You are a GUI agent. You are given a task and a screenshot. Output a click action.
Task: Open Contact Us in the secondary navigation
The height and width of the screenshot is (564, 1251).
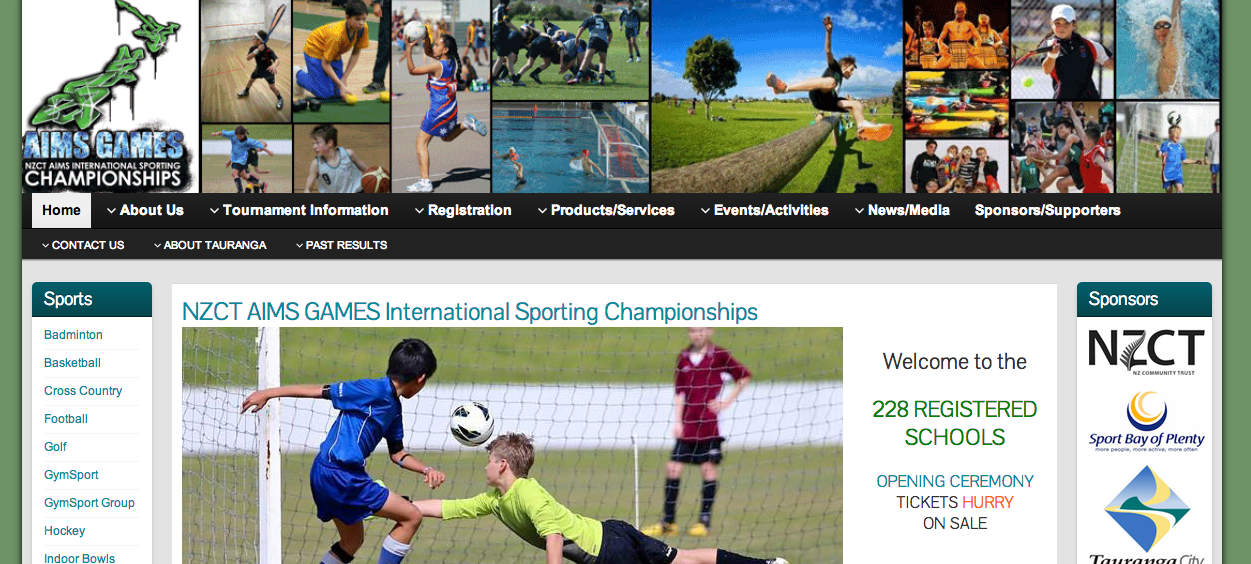tap(83, 245)
